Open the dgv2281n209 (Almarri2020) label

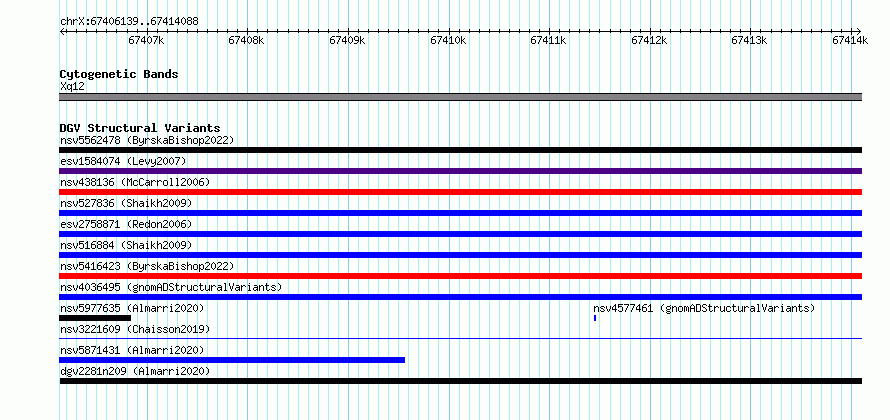coord(135,371)
